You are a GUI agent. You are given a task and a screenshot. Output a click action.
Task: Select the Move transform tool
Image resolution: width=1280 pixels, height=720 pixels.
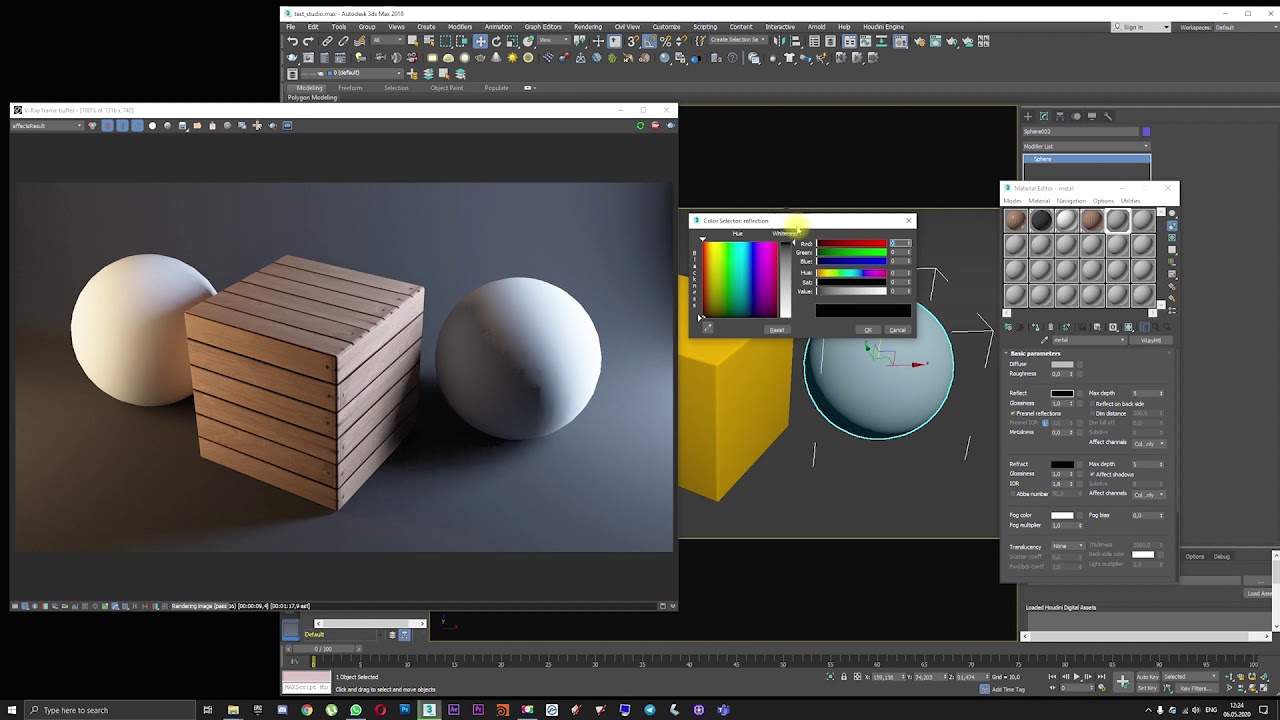click(480, 41)
